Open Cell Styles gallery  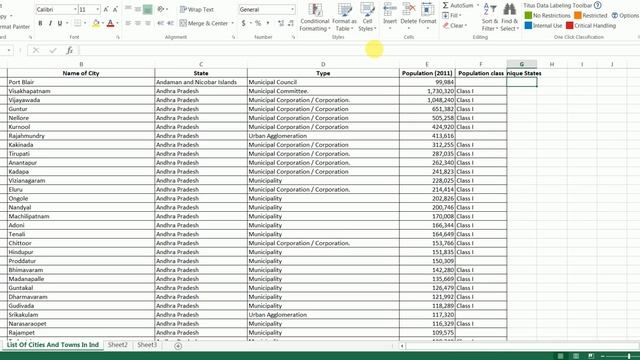click(367, 17)
